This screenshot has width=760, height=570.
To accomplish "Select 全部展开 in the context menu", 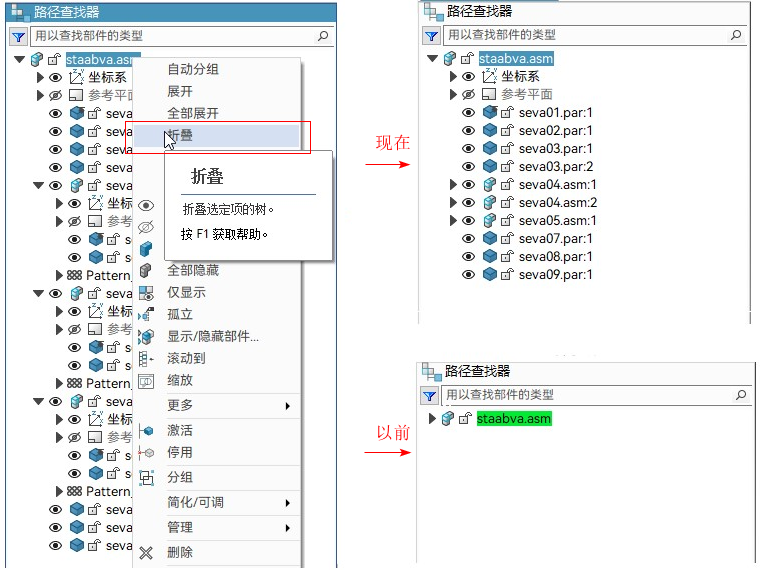I will [192, 113].
